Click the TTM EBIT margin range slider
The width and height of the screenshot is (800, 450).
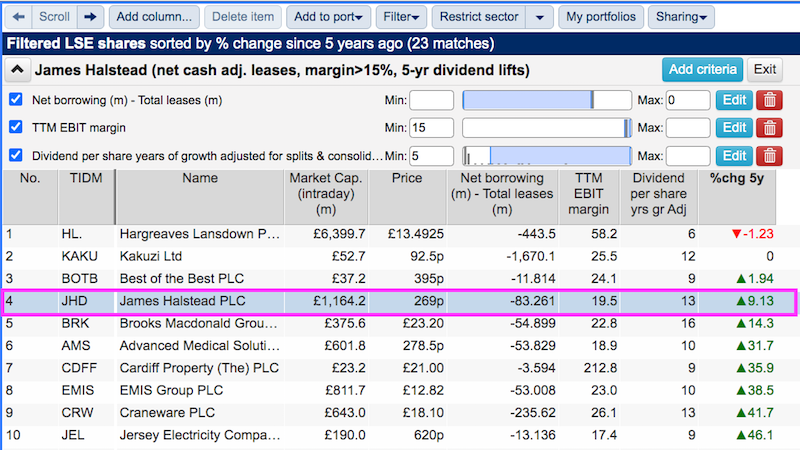click(547, 128)
